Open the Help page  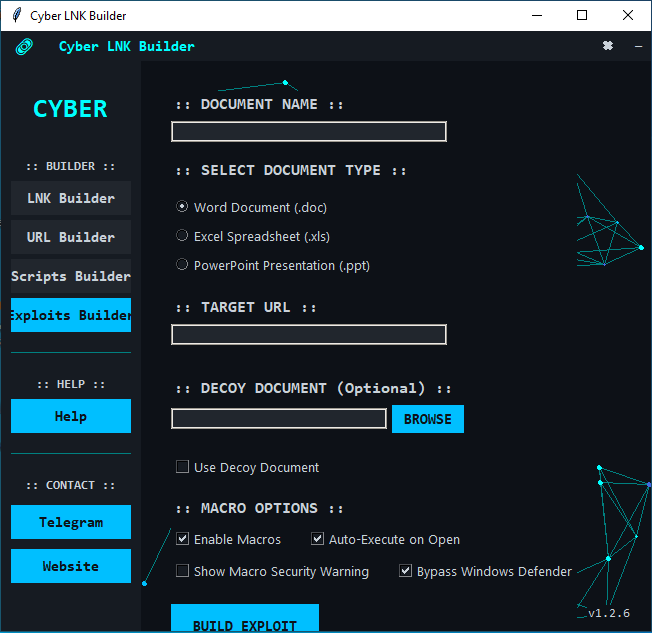pos(71,416)
